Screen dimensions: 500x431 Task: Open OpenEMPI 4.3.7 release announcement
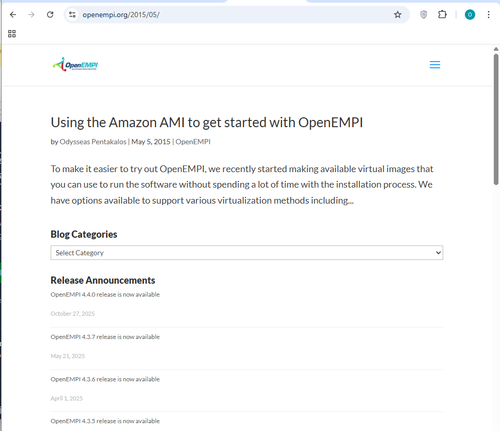pos(105,337)
